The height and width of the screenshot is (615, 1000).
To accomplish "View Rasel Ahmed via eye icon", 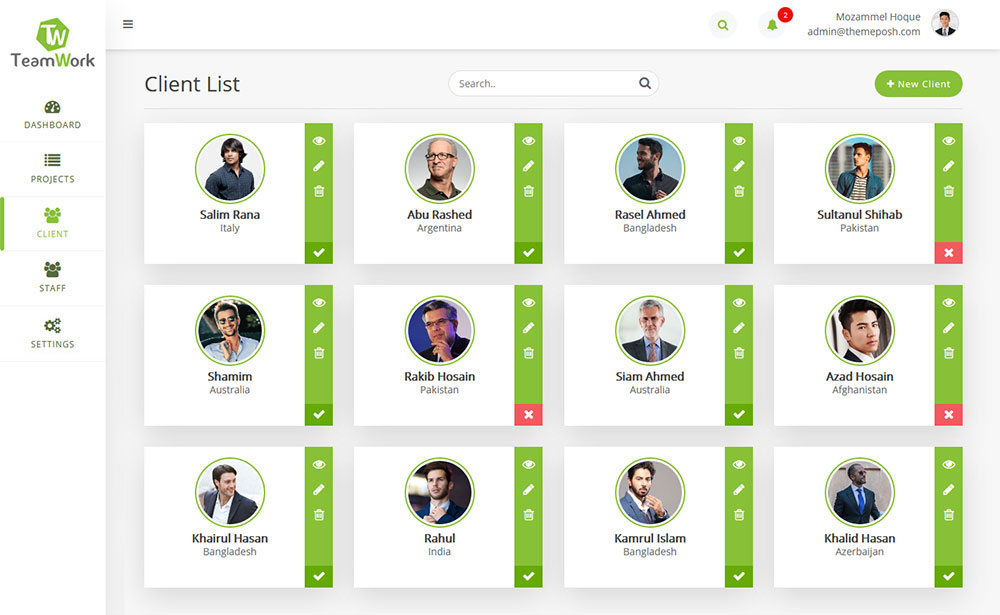I will click(x=739, y=141).
